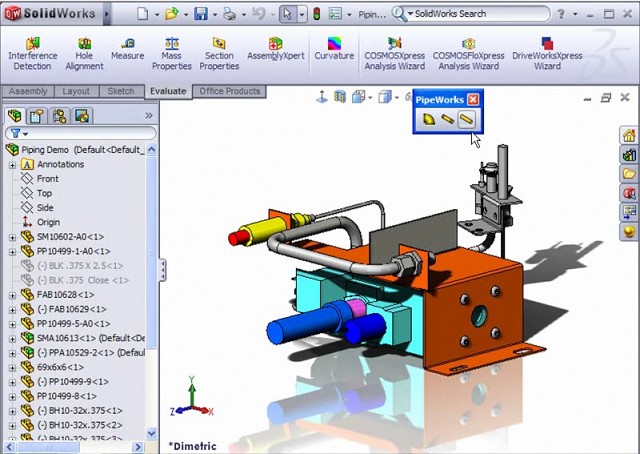Click the Rebuild traffic light icon

tap(316, 14)
